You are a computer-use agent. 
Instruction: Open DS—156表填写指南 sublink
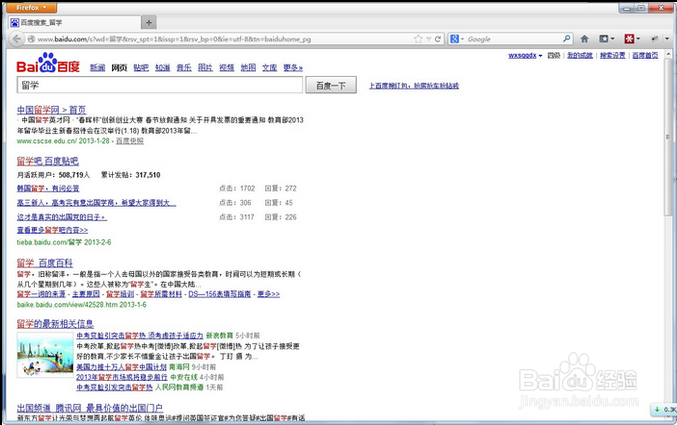coord(220,294)
